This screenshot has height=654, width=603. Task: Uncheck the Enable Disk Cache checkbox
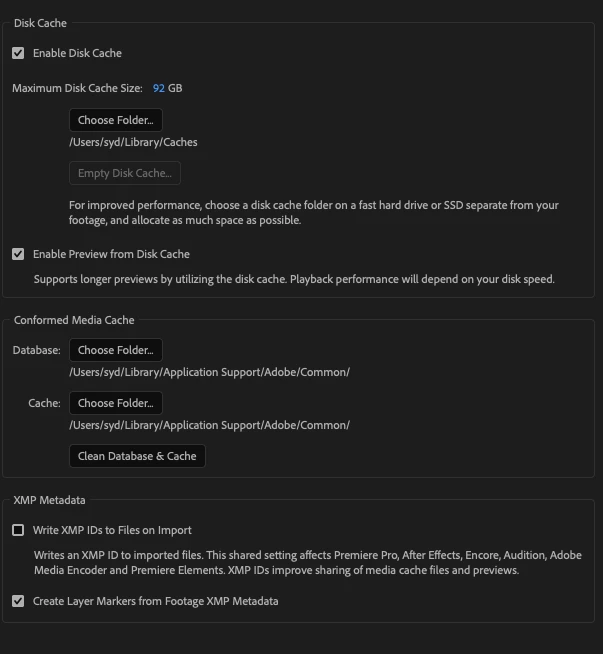point(18,53)
